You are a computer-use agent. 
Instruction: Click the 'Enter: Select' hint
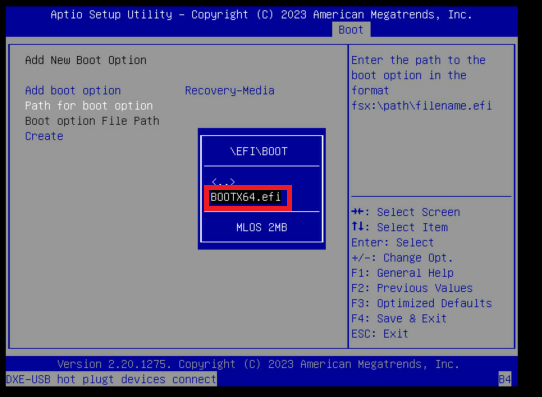[392, 243]
